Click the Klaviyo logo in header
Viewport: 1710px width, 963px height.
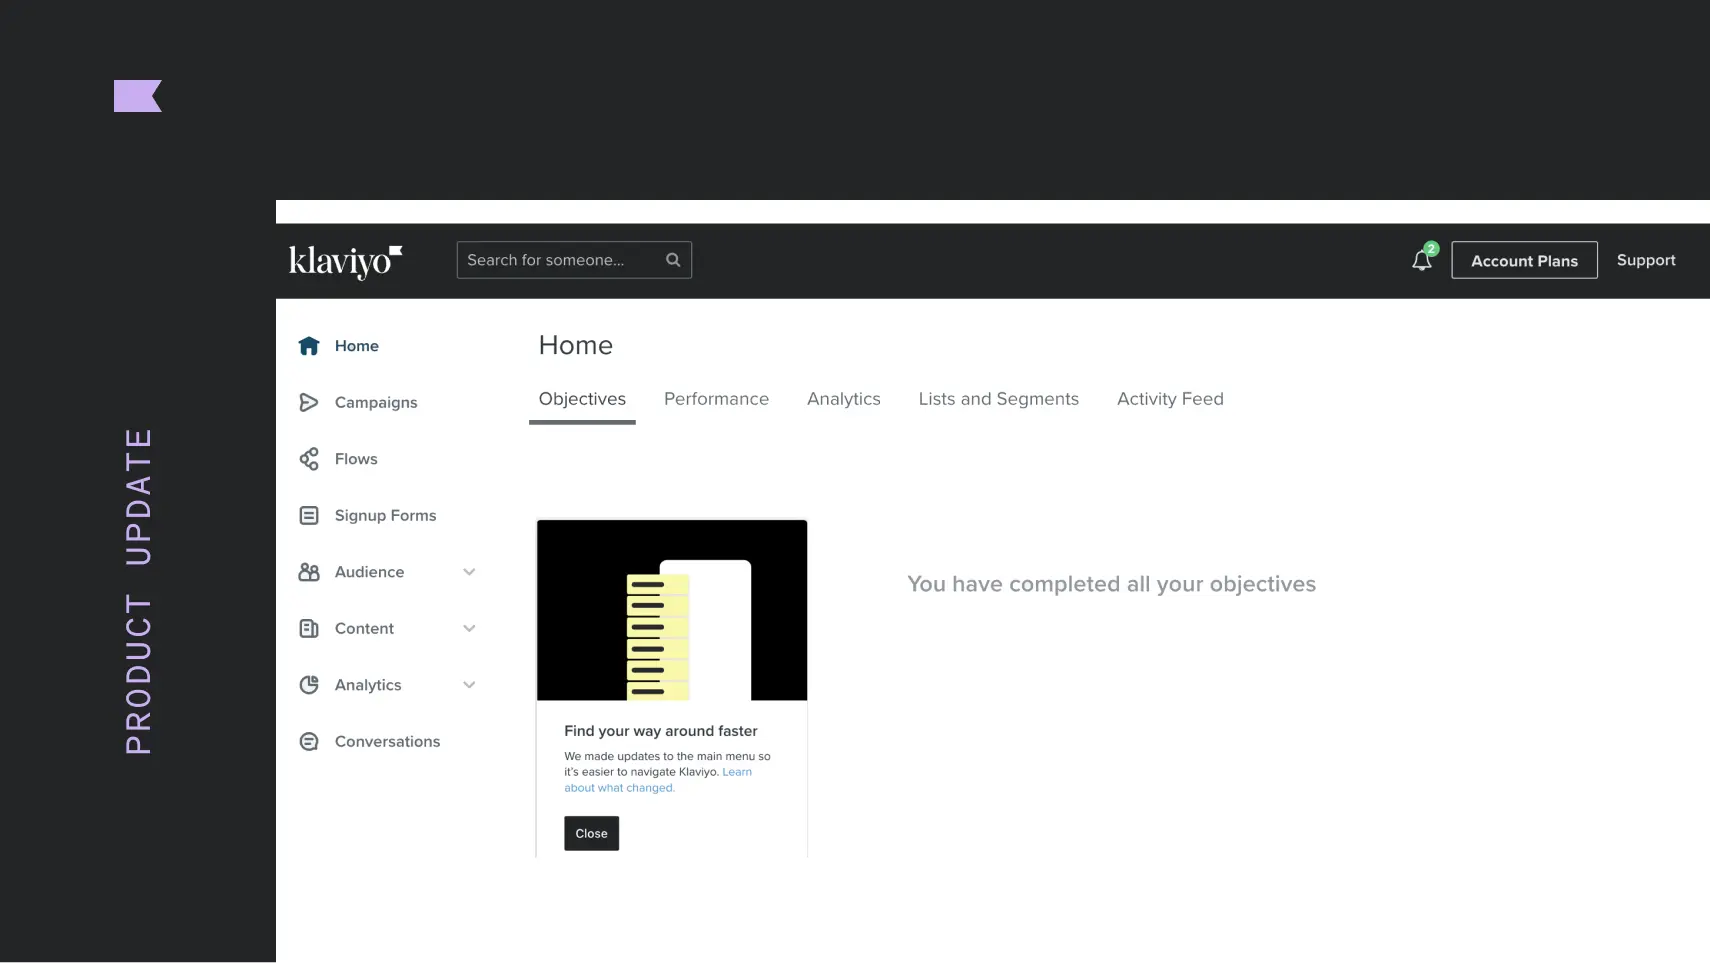[x=346, y=261]
